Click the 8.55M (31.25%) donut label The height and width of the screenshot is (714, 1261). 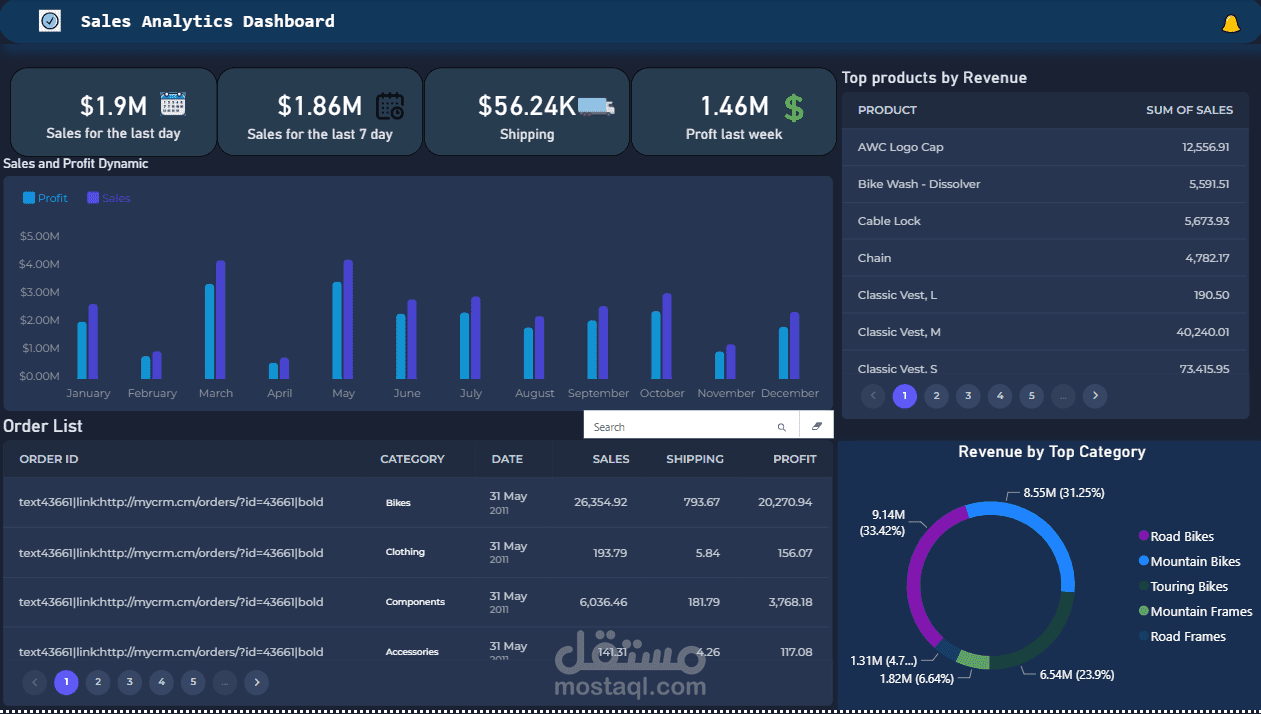point(1064,493)
